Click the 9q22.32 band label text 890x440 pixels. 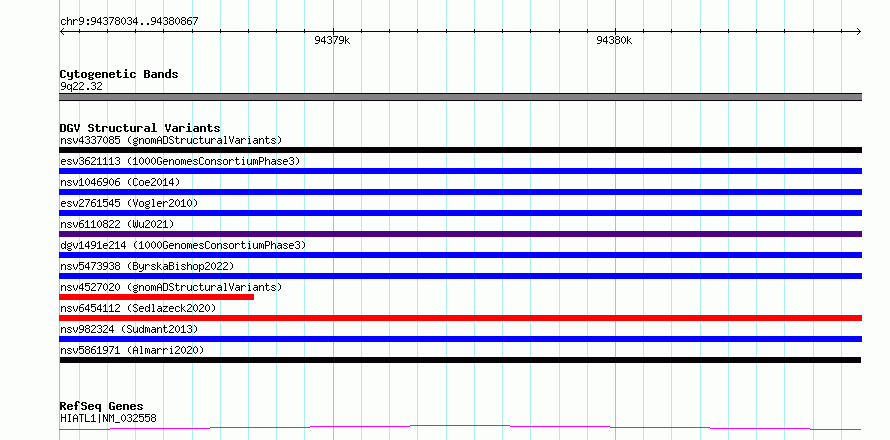tap(81, 87)
